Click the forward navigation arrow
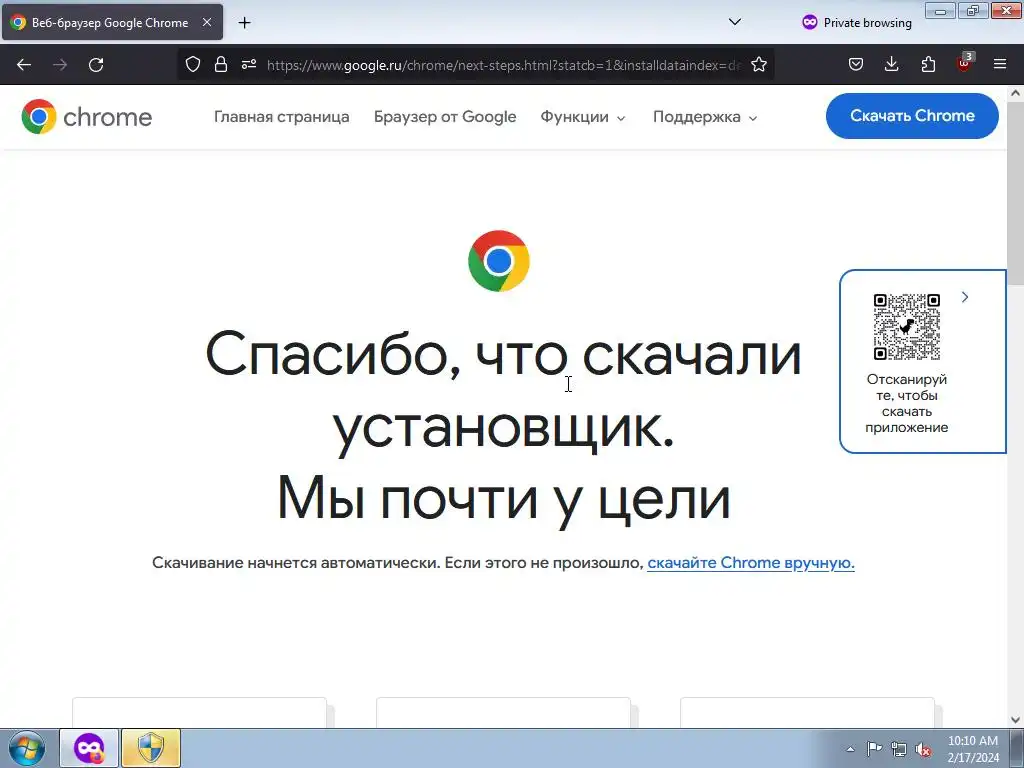The width and height of the screenshot is (1024, 768). coord(60,65)
